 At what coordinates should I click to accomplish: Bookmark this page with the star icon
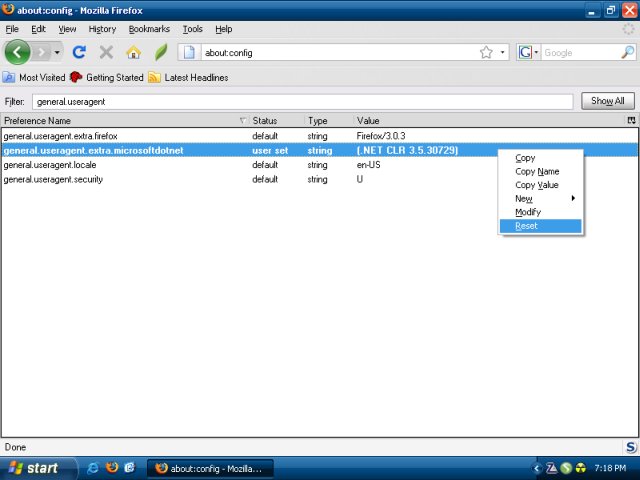pyautogui.click(x=486, y=52)
